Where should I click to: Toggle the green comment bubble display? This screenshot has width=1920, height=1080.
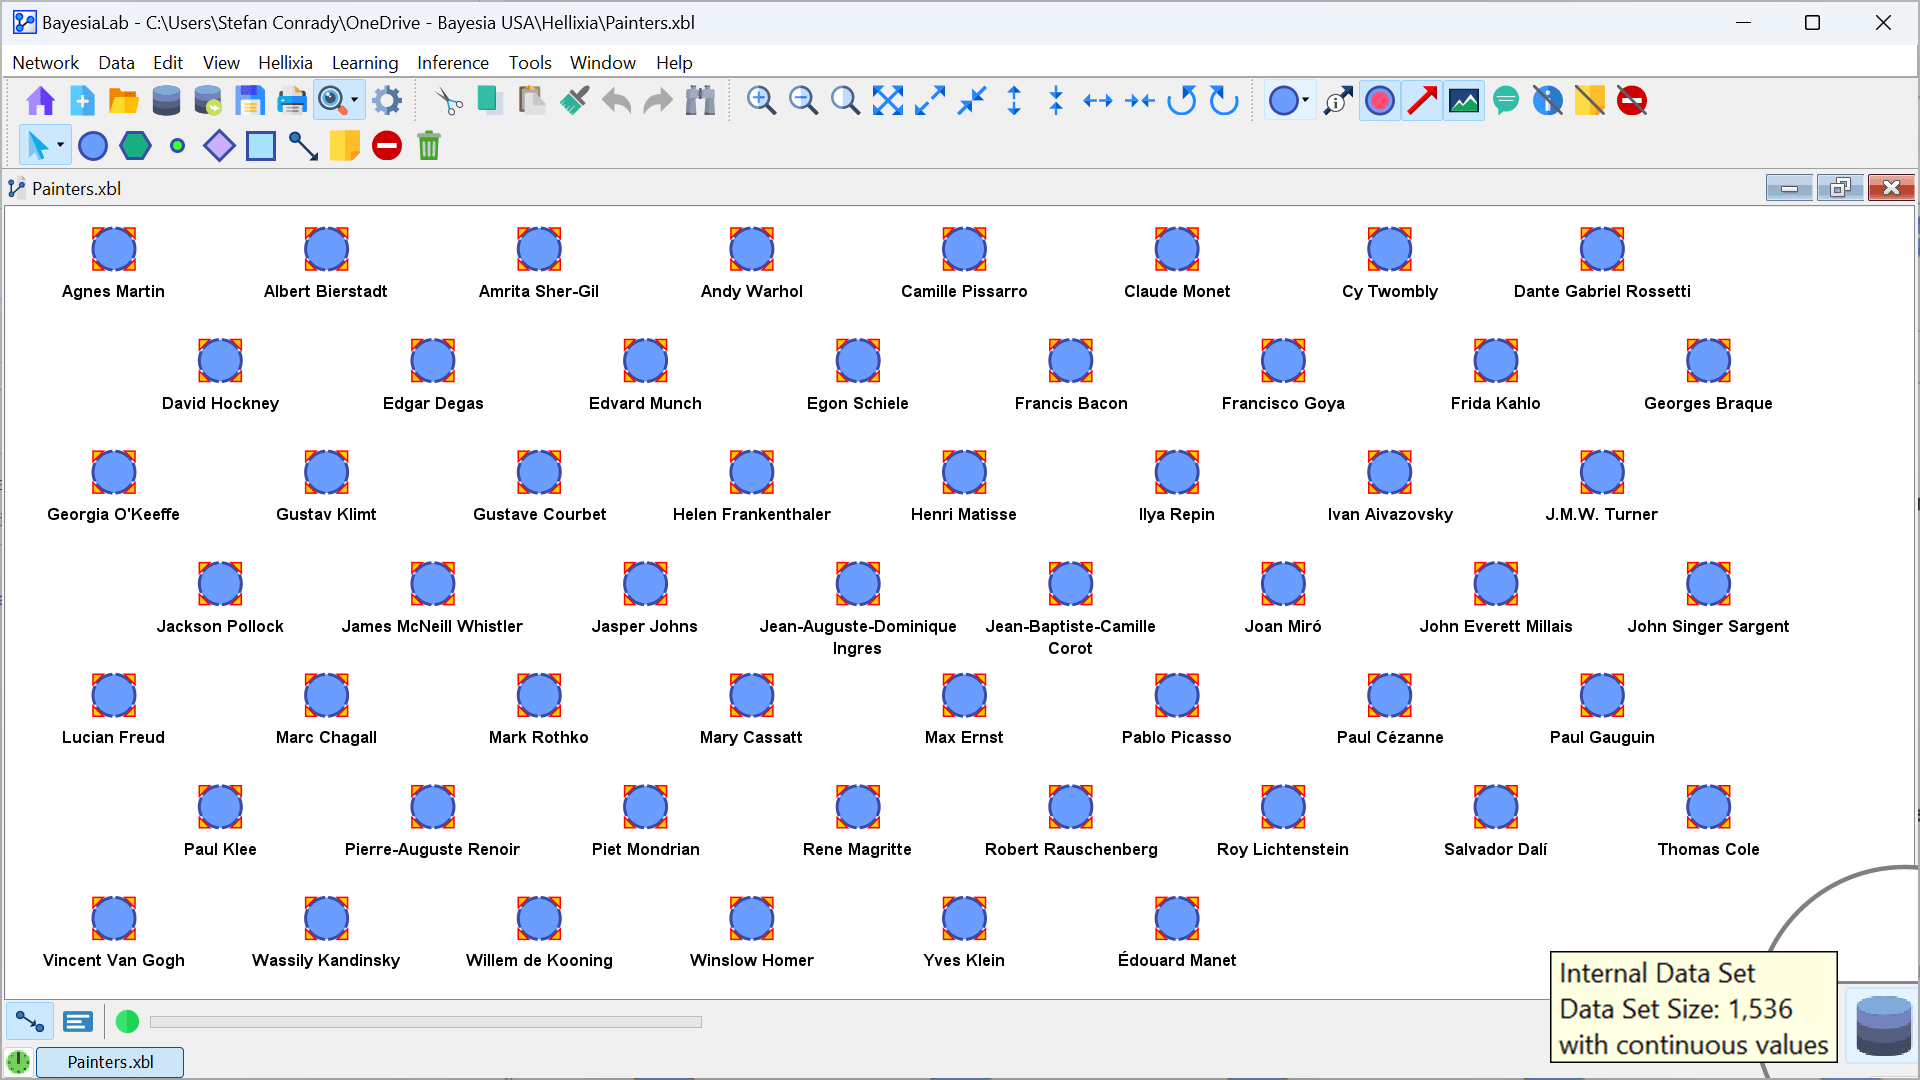1506,101
